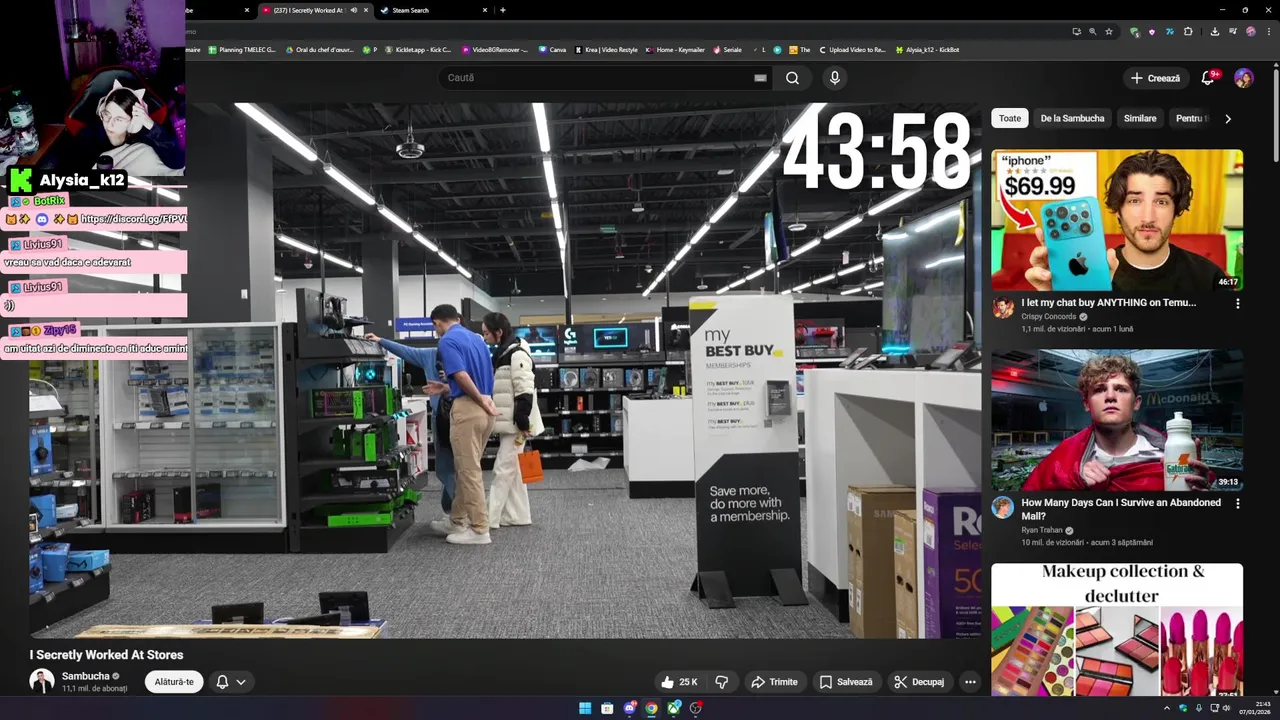Open options menu for Temu video suggestion
Image resolution: width=1280 pixels, height=720 pixels.
pos(1237,304)
